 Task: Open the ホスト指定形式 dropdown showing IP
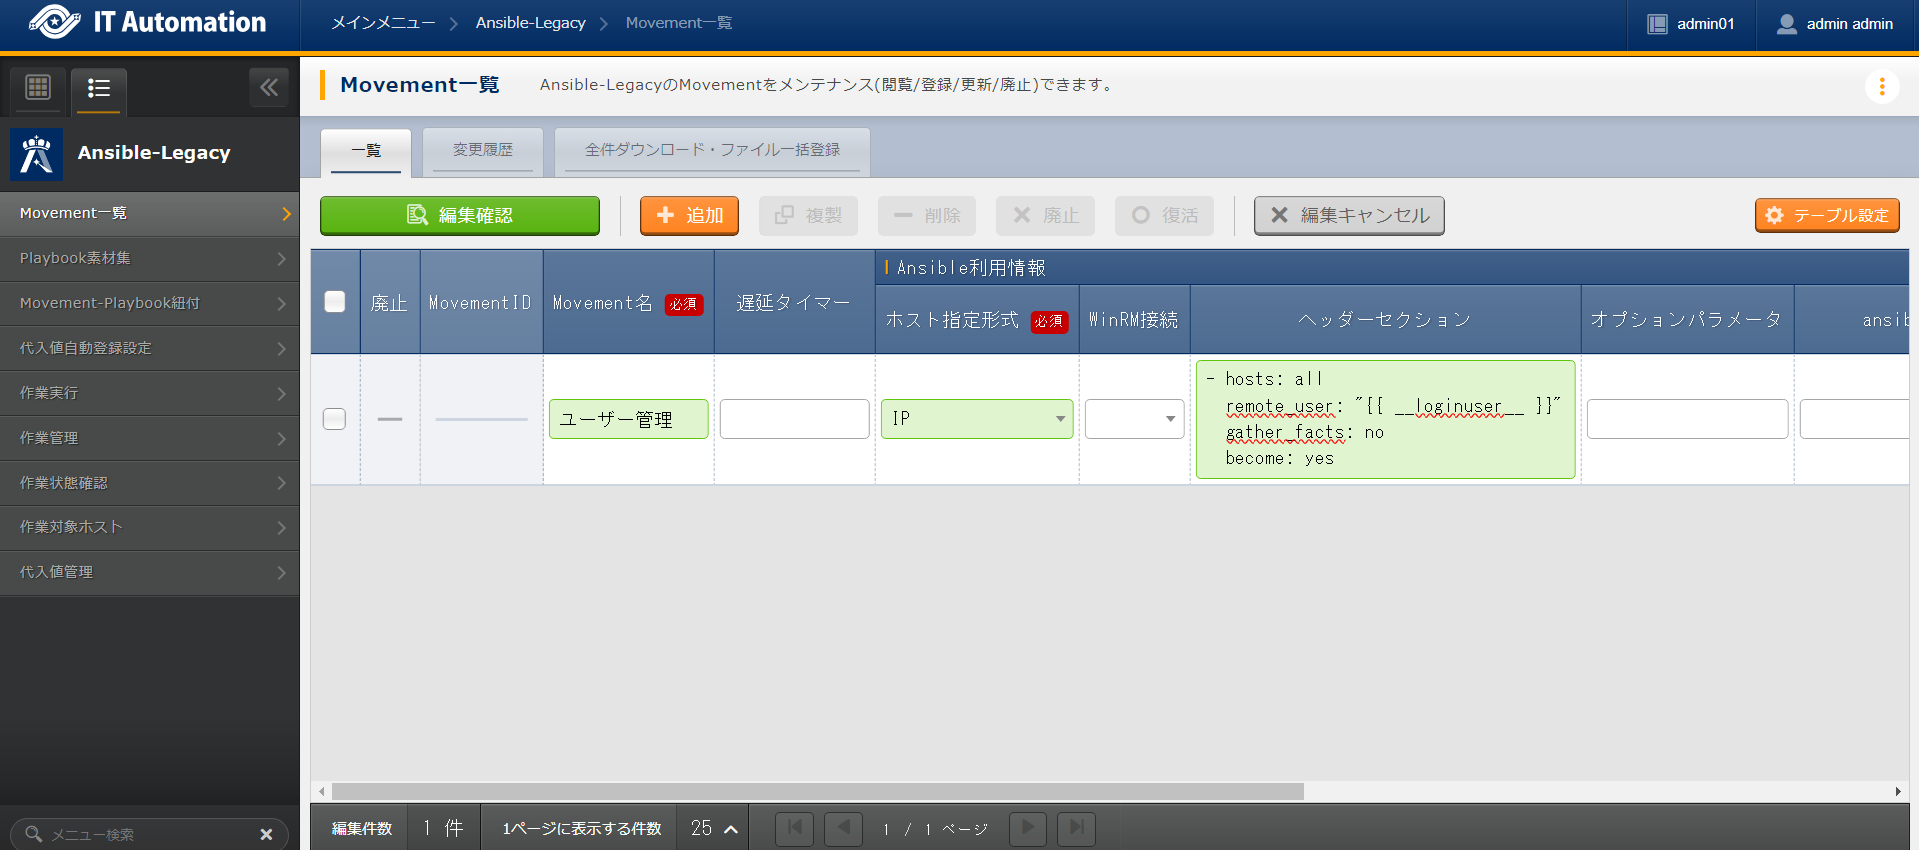[976, 419]
